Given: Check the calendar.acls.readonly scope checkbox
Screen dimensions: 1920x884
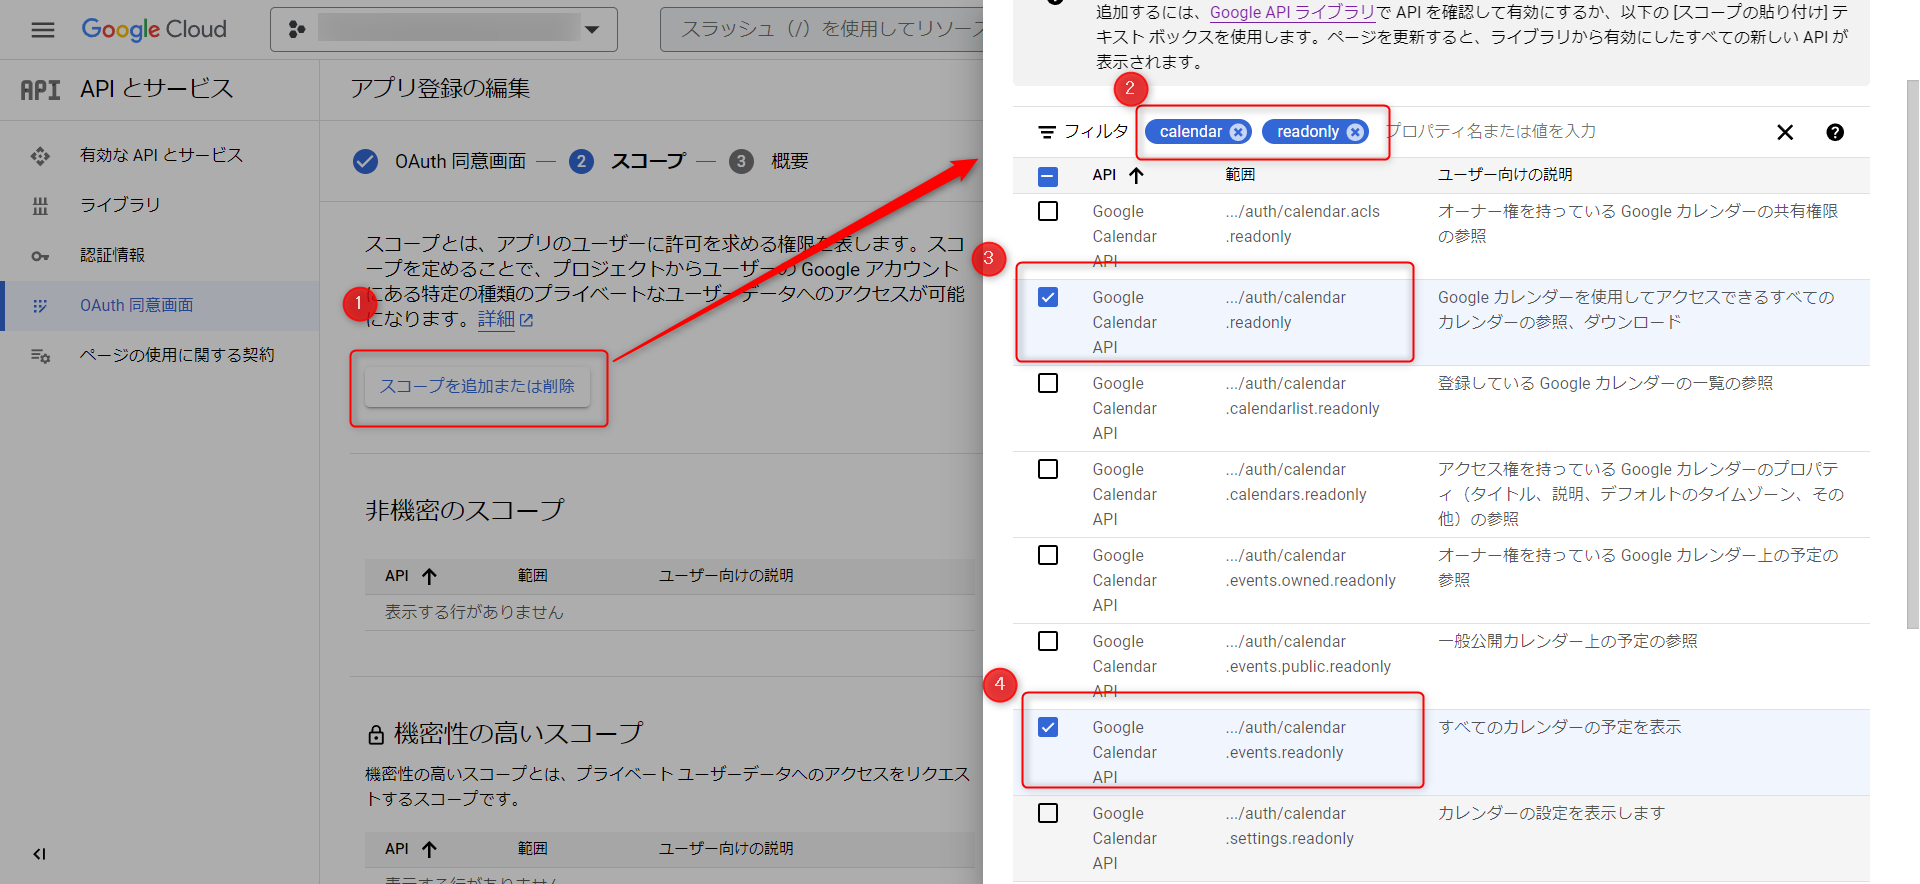Looking at the screenshot, I should coord(1048,211).
